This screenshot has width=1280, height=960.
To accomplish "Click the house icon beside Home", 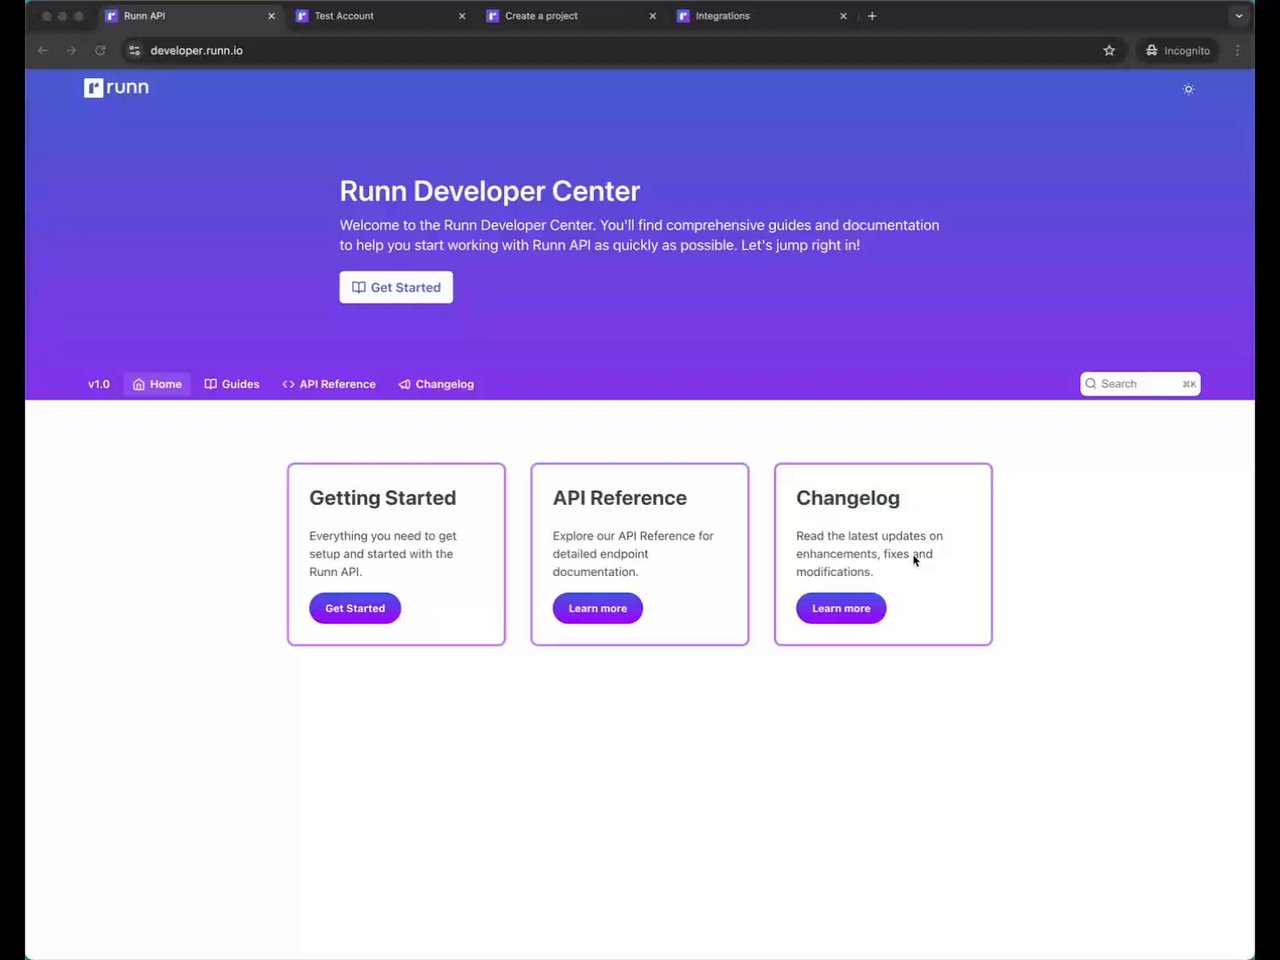I will click(139, 384).
